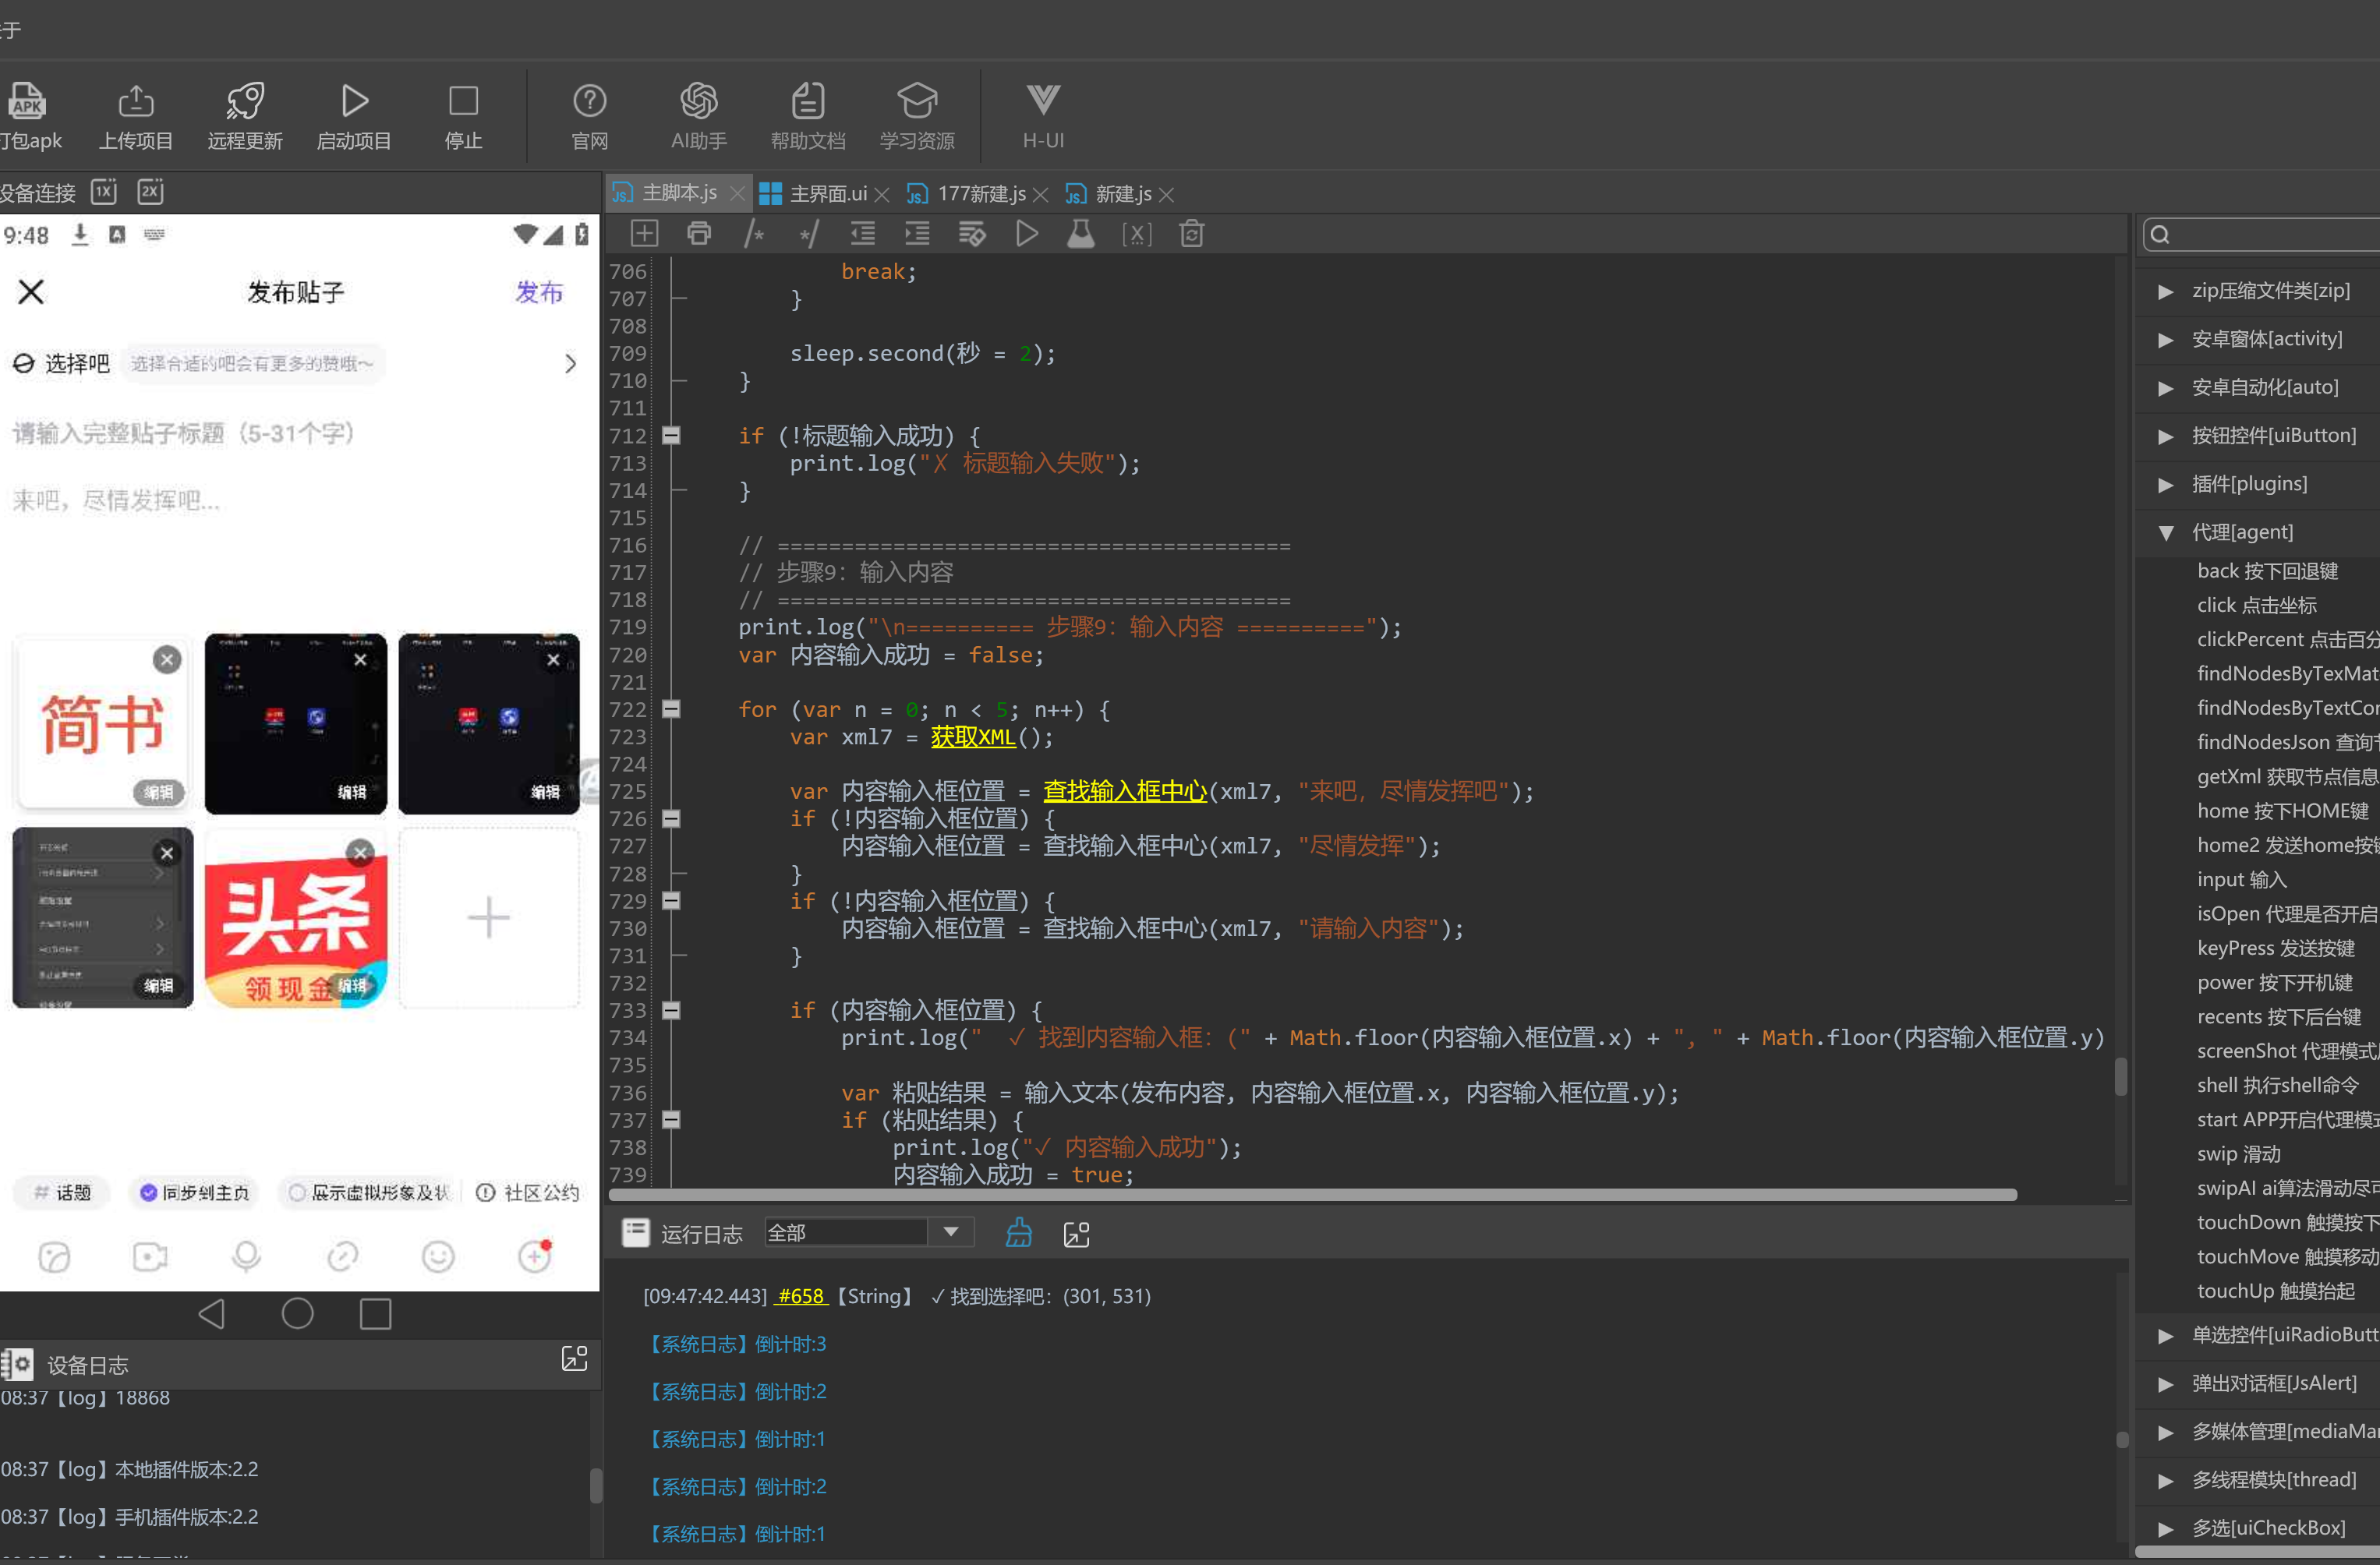Expand the 插件[plugins] node
The width and height of the screenshot is (2380, 1565).
click(2165, 485)
